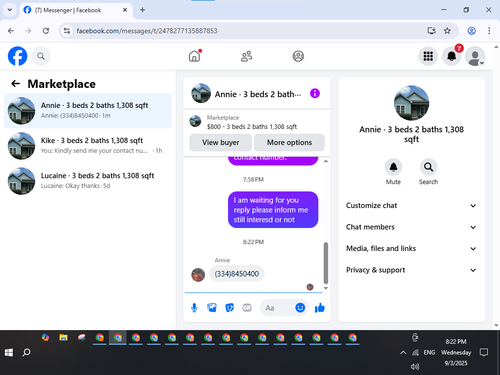
Task: Open Facebook search magnifier icon
Action: tap(41, 56)
